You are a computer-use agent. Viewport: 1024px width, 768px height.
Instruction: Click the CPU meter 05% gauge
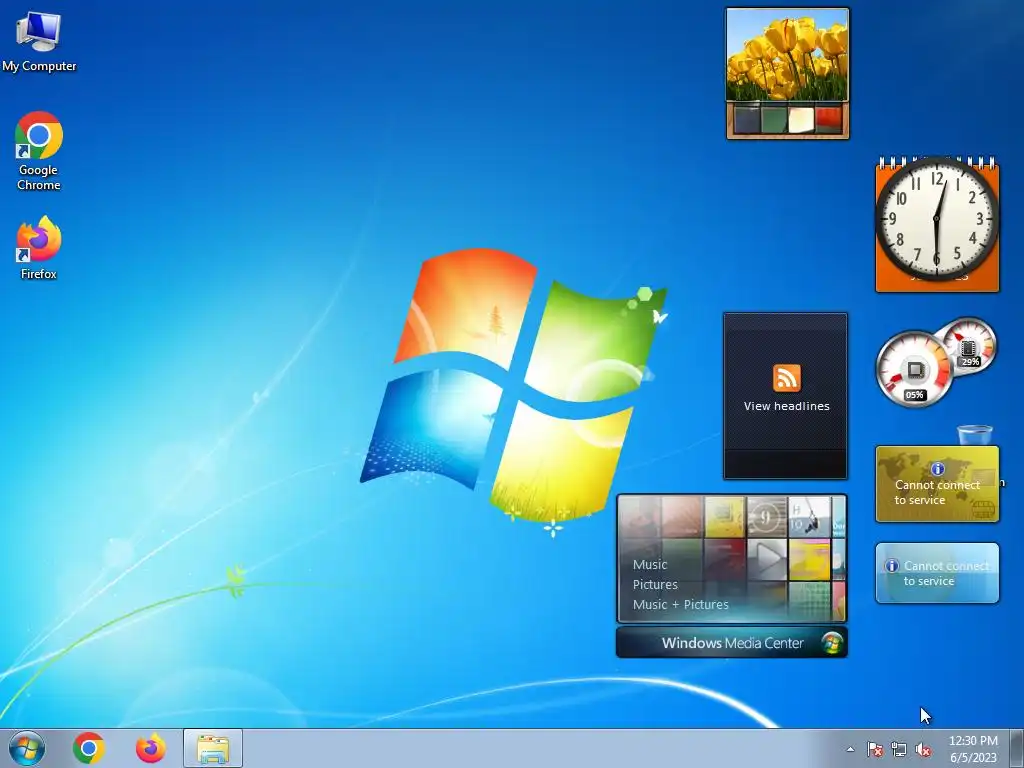[x=914, y=369]
